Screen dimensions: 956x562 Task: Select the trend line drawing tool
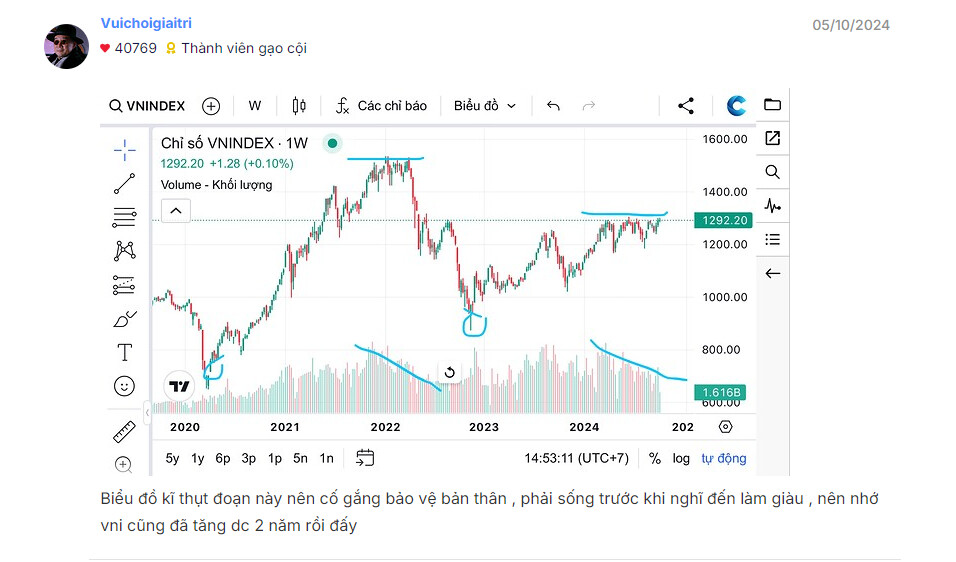click(x=124, y=183)
